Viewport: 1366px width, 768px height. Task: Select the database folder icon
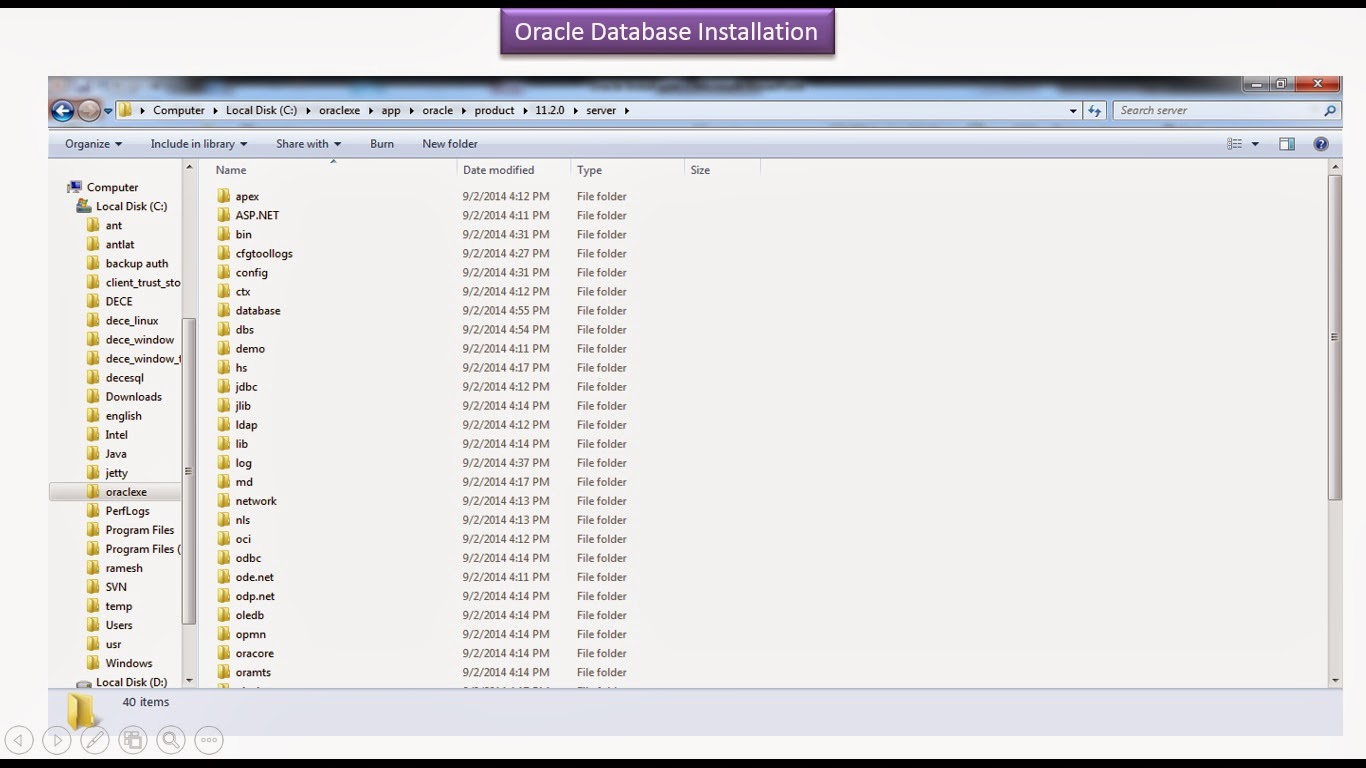224,310
